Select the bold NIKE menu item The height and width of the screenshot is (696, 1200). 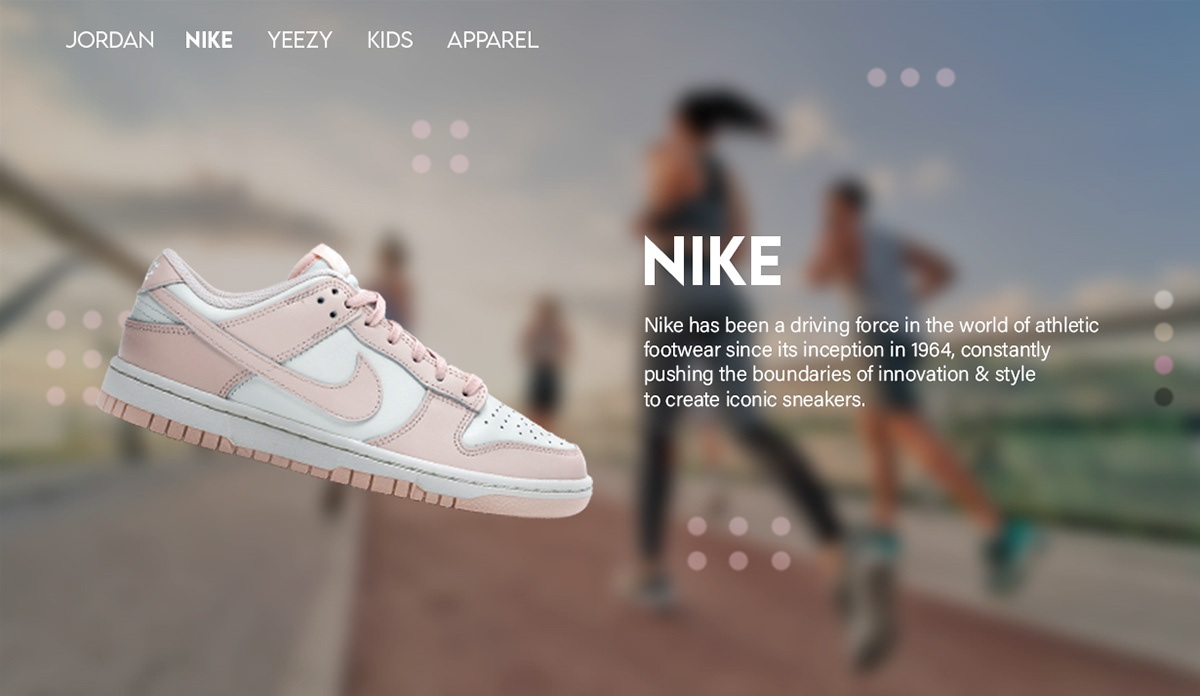209,40
